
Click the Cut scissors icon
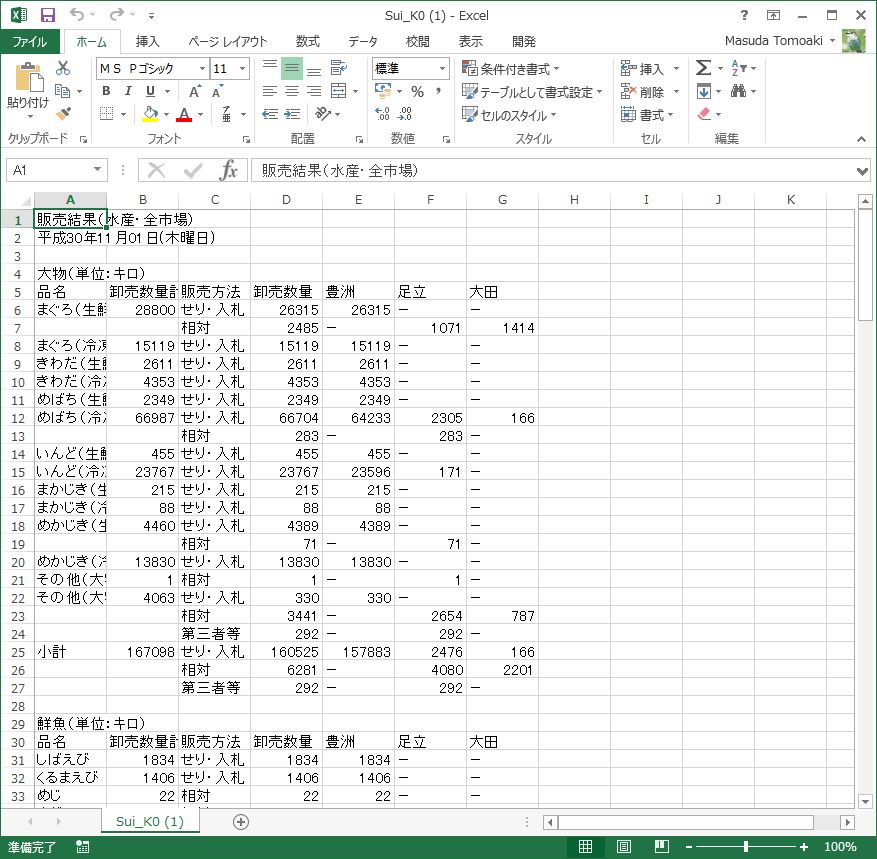coord(63,68)
